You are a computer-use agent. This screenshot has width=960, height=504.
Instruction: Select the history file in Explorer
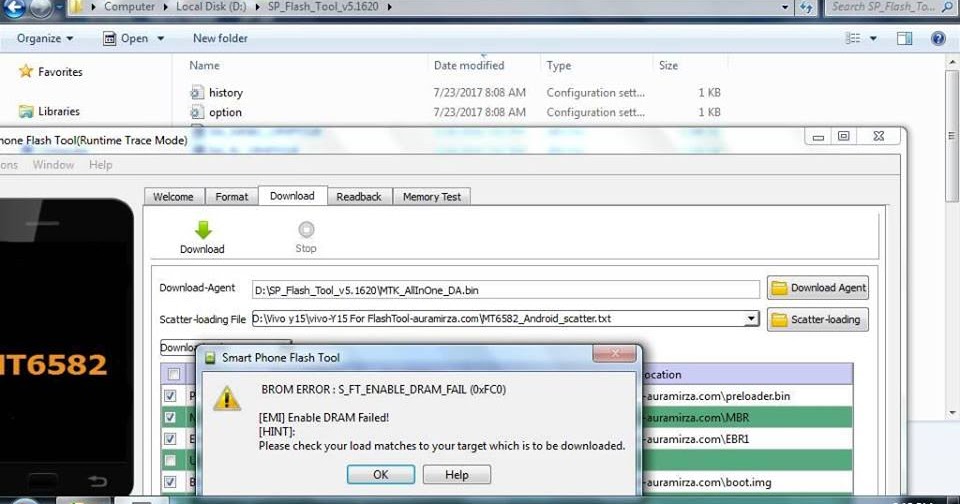point(225,92)
